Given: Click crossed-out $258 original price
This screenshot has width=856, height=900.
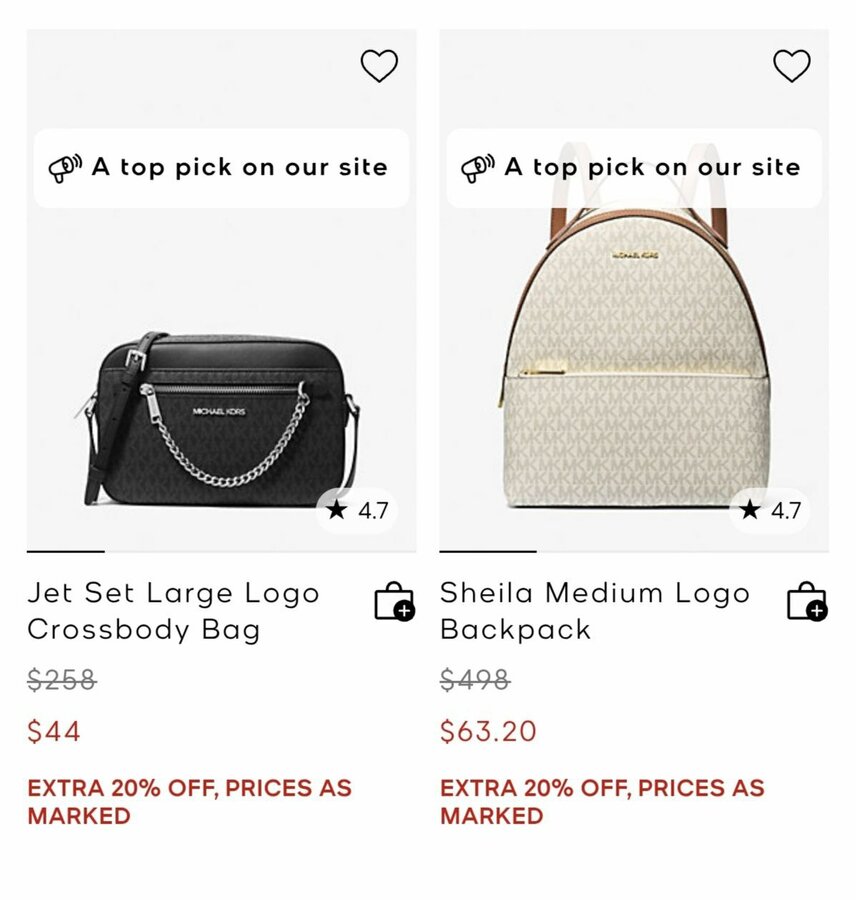Looking at the screenshot, I should [61, 680].
